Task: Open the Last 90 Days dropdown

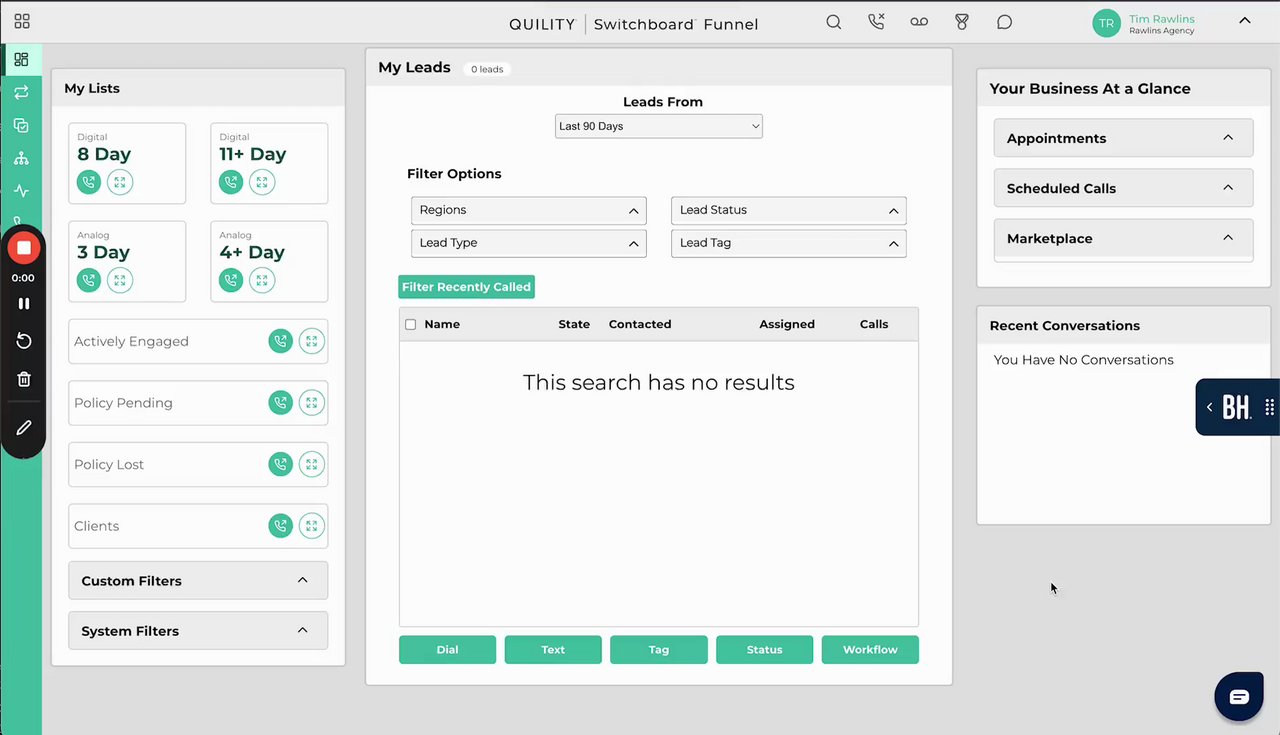Action: [659, 126]
